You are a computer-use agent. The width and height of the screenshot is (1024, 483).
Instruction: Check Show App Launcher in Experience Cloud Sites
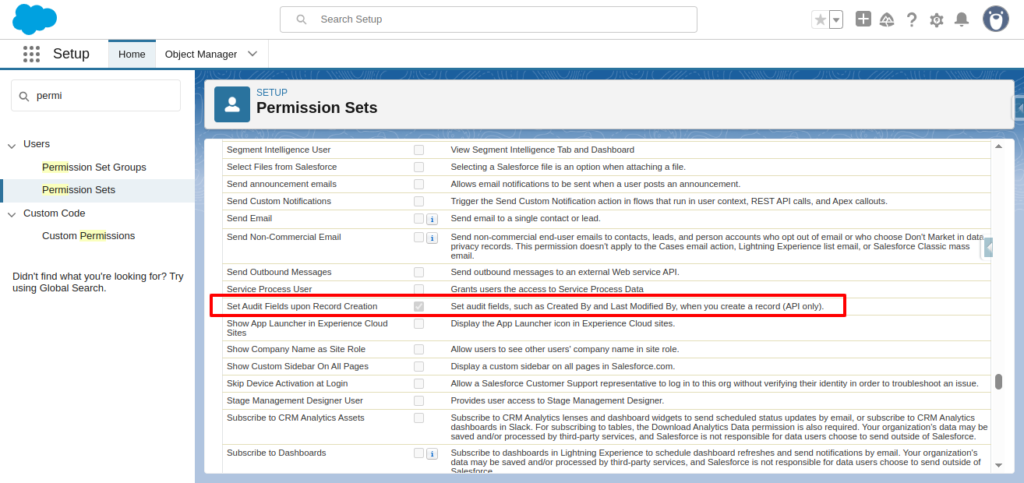419,324
